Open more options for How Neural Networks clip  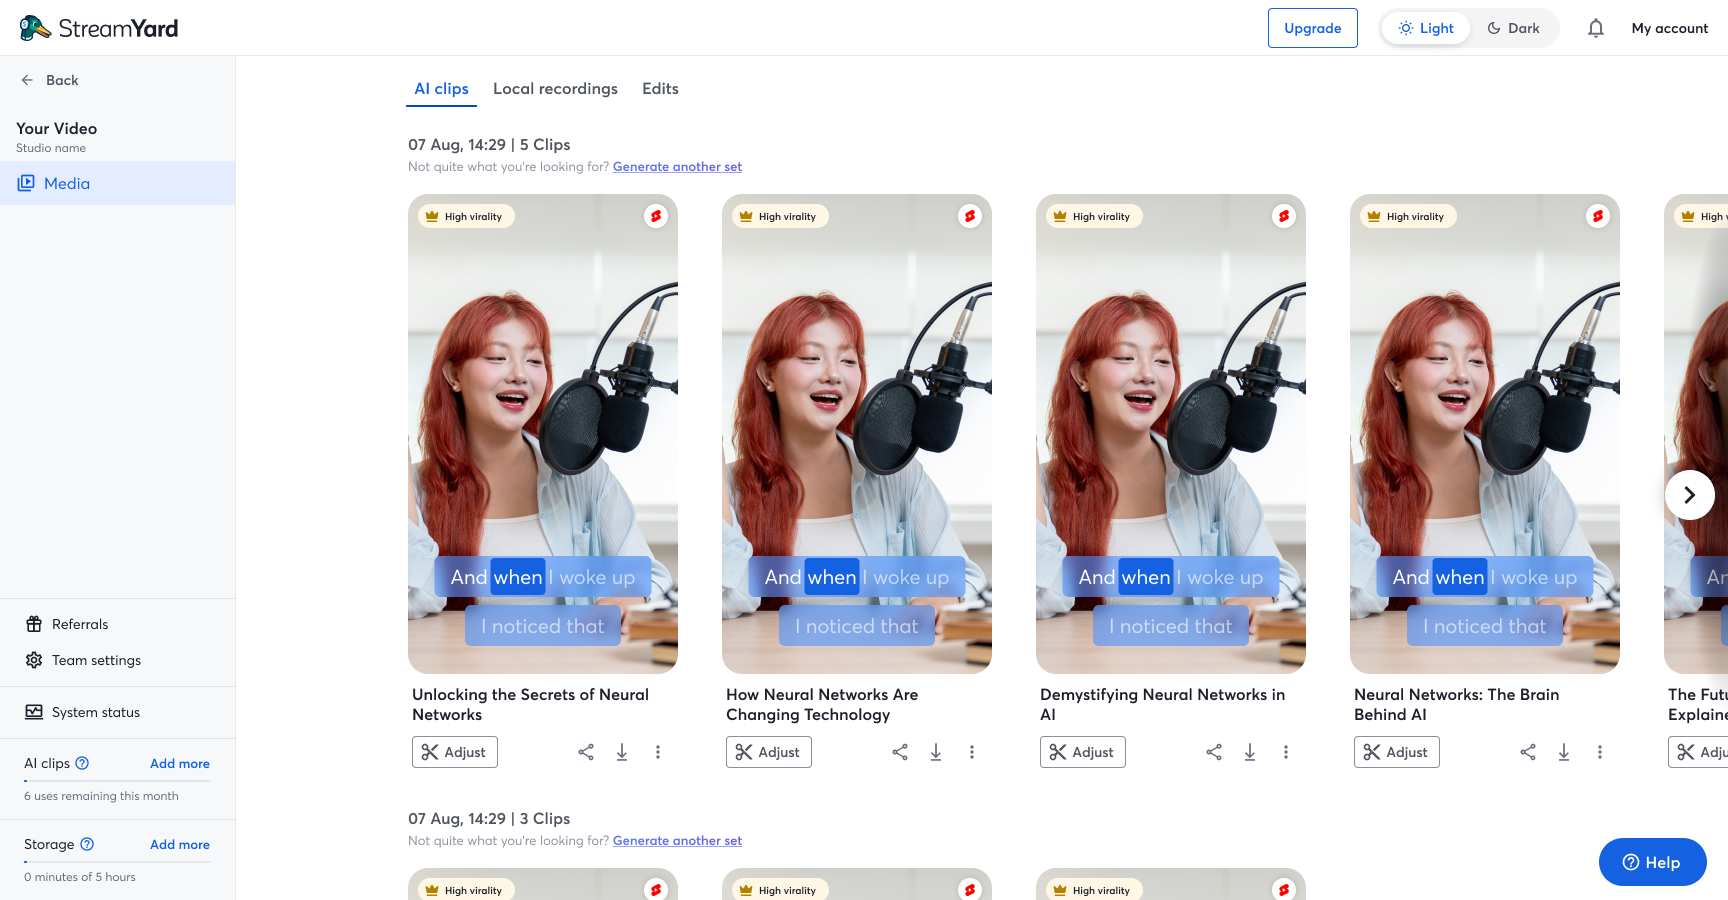click(x=972, y=752)
